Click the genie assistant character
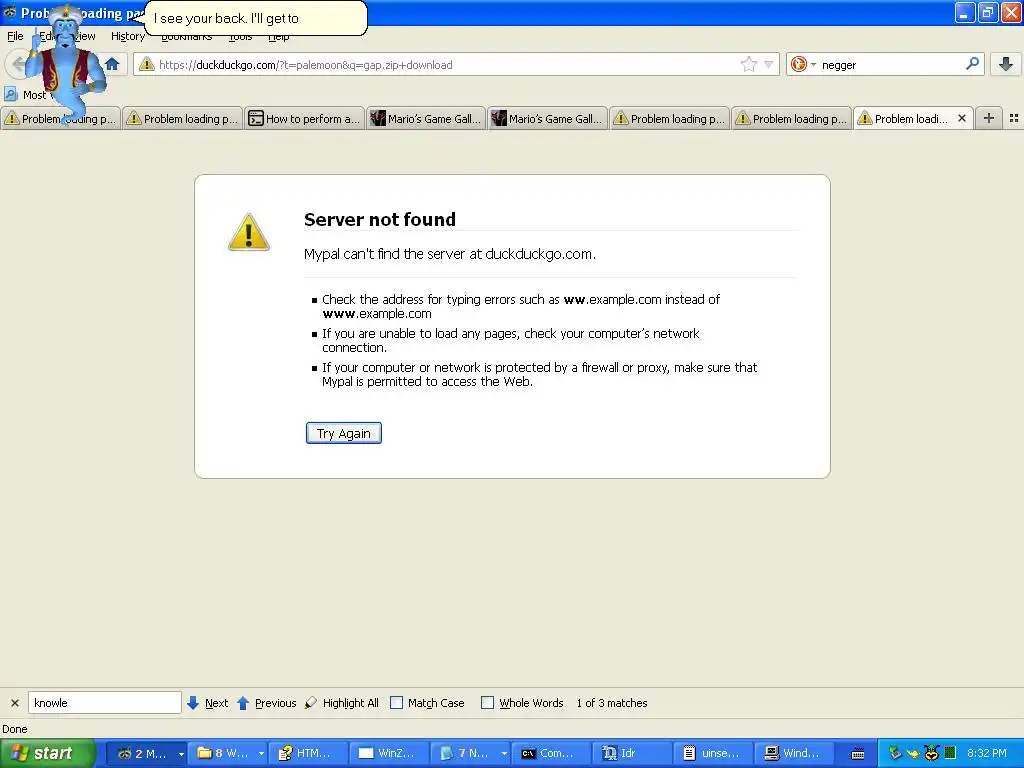 [65, 62]
